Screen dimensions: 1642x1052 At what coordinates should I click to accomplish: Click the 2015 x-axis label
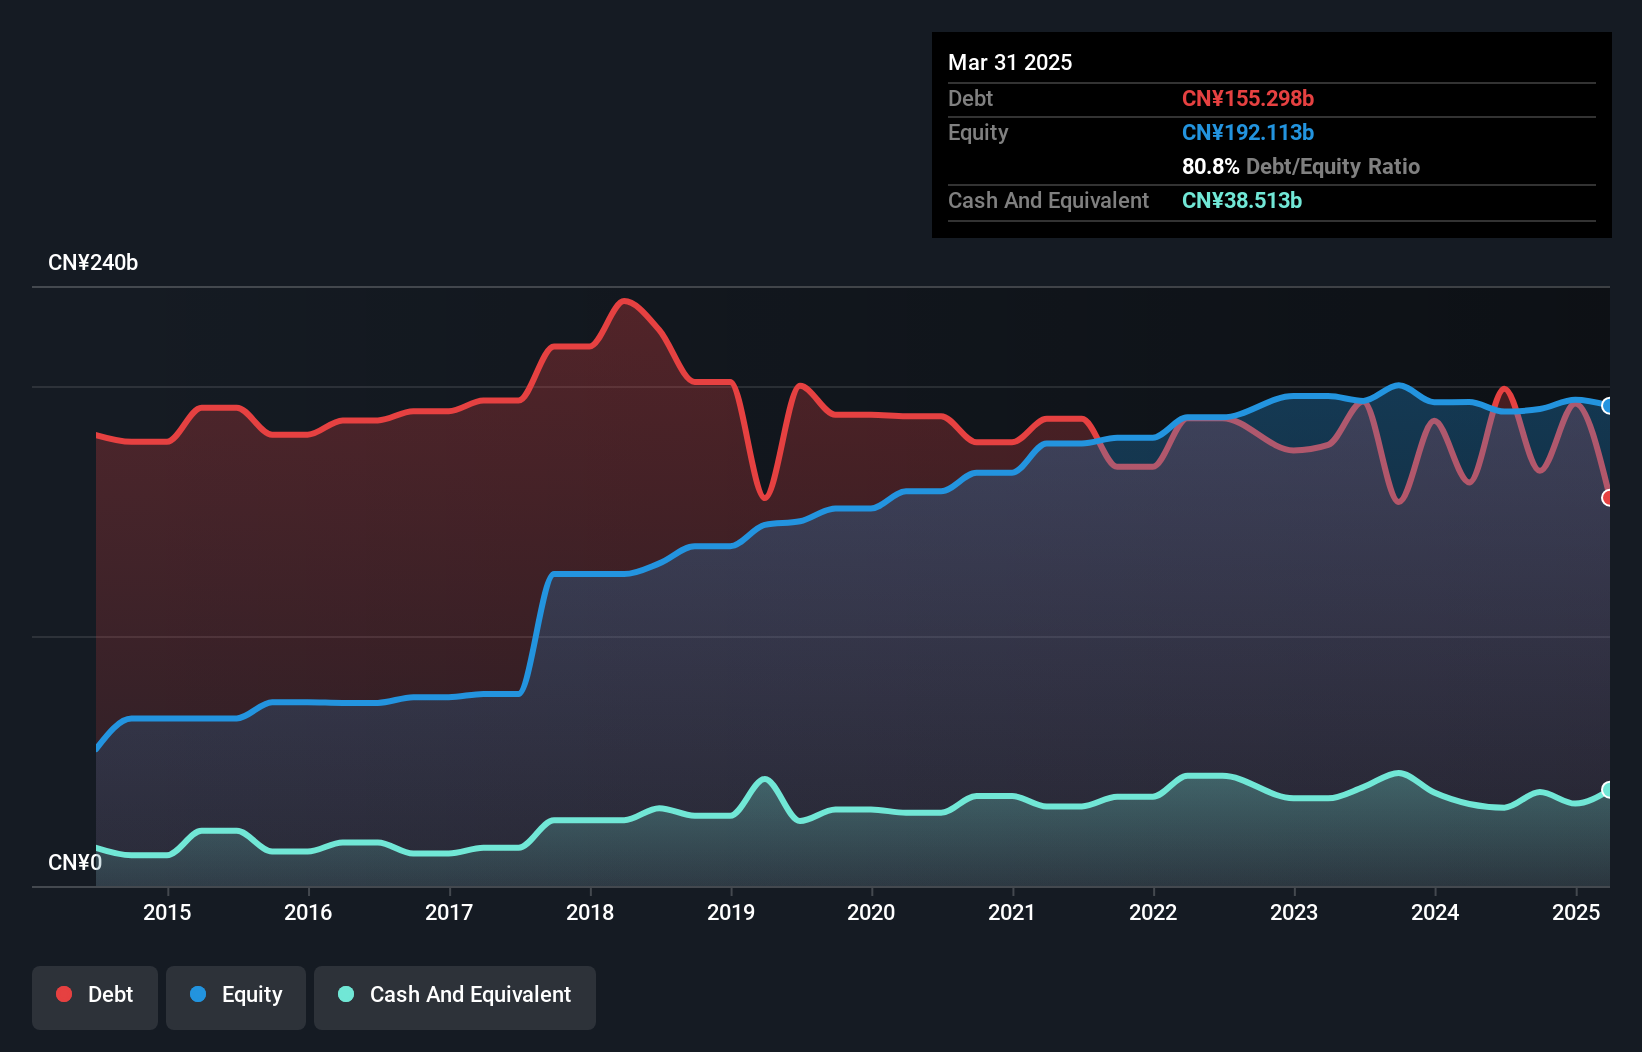167,912
